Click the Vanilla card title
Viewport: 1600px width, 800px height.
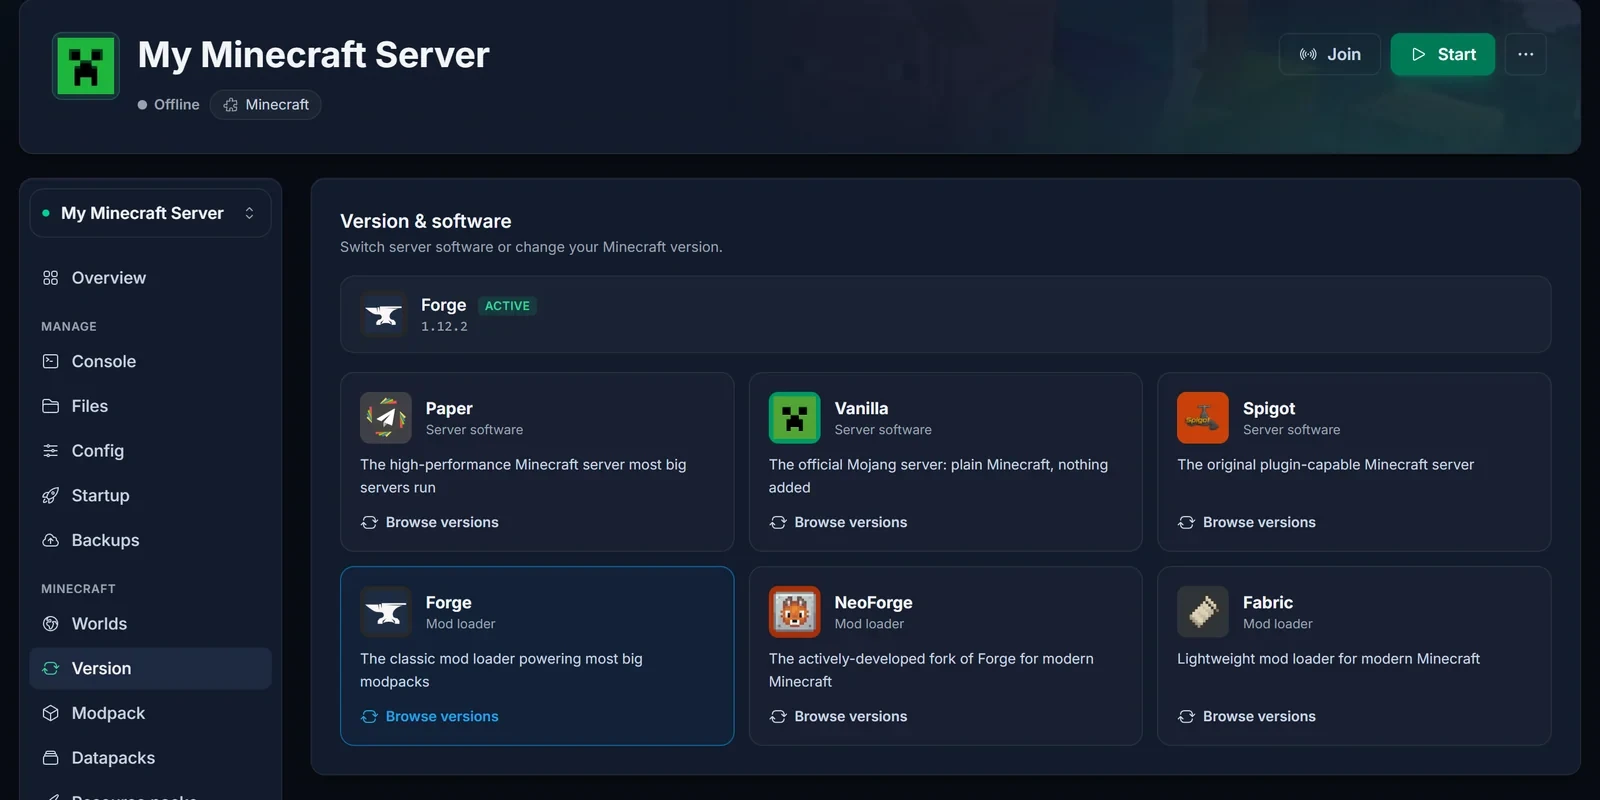pyautogui.click(x=862, y=409)
